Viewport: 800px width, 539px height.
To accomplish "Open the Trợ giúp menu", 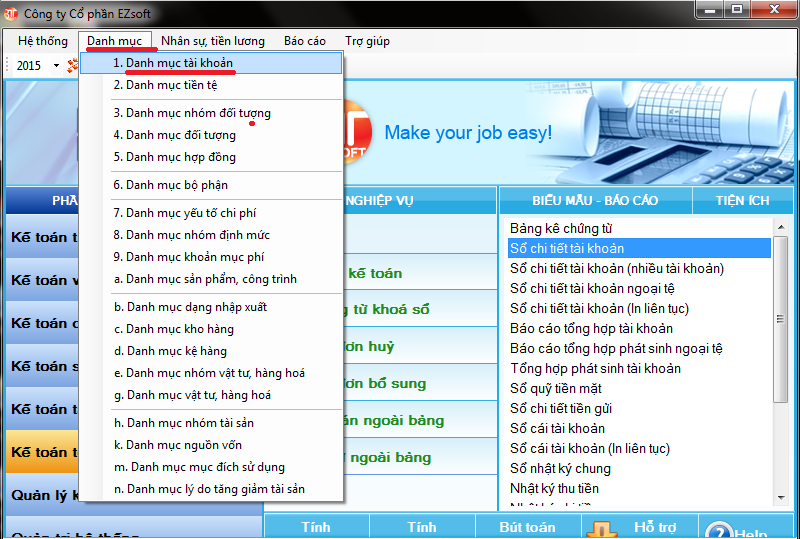I will (367, 41).
